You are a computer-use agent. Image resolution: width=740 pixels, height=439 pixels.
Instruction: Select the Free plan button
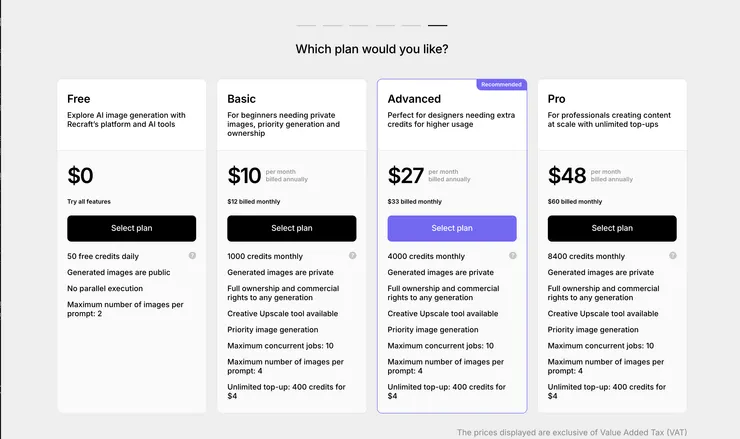131,228
